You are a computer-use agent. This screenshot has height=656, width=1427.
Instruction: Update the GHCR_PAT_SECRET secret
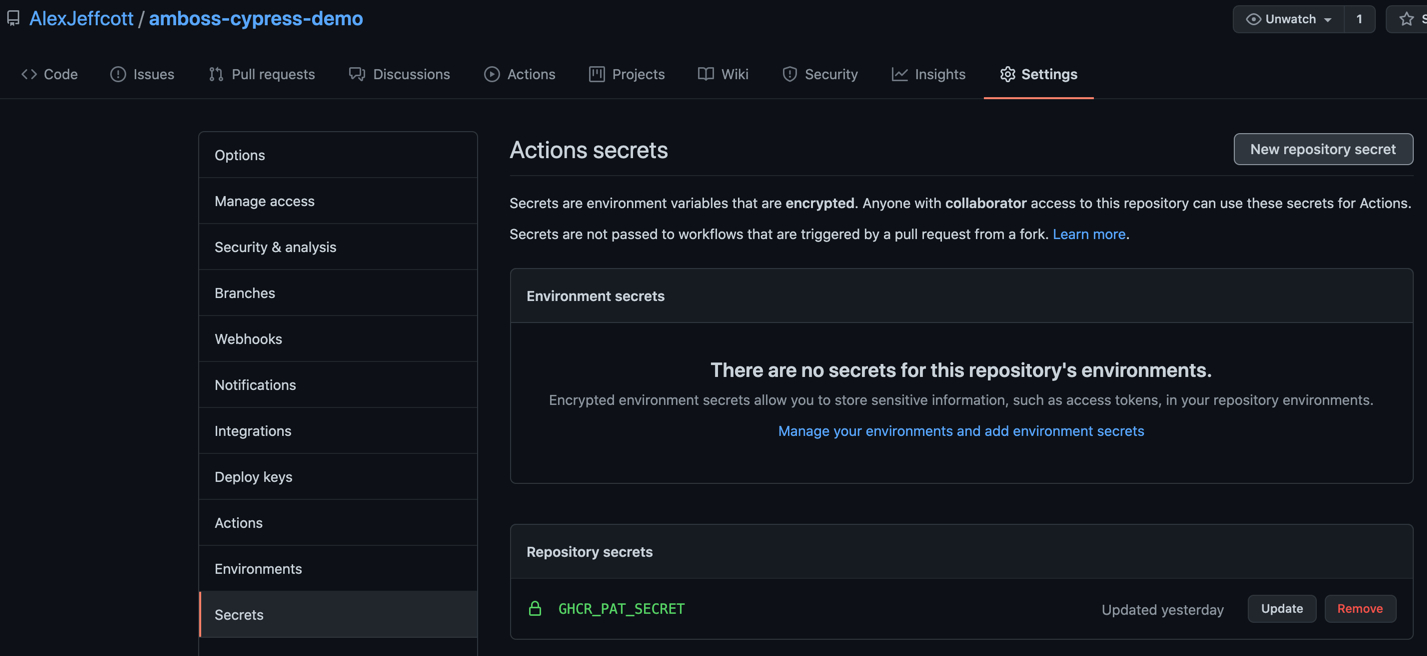(1282, 608)
